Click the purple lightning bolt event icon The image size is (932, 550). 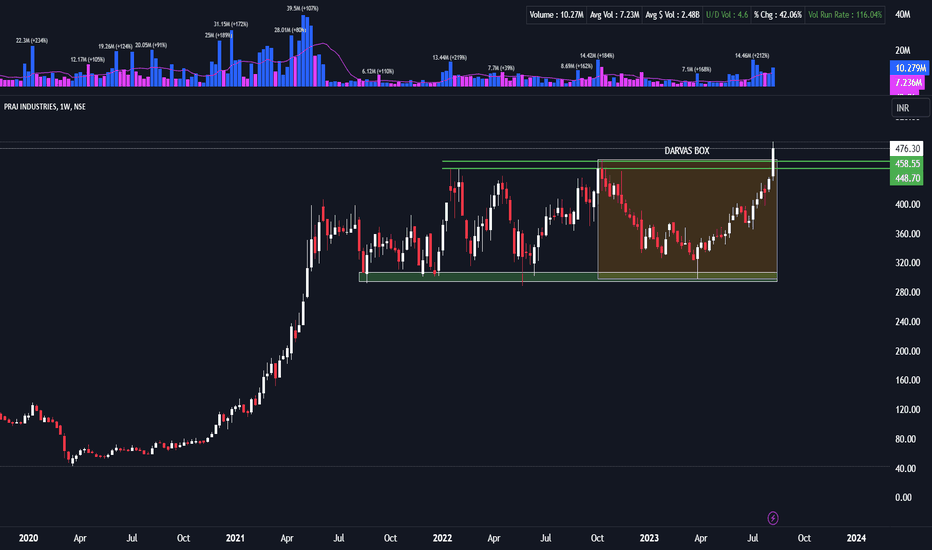coord(773,518)
